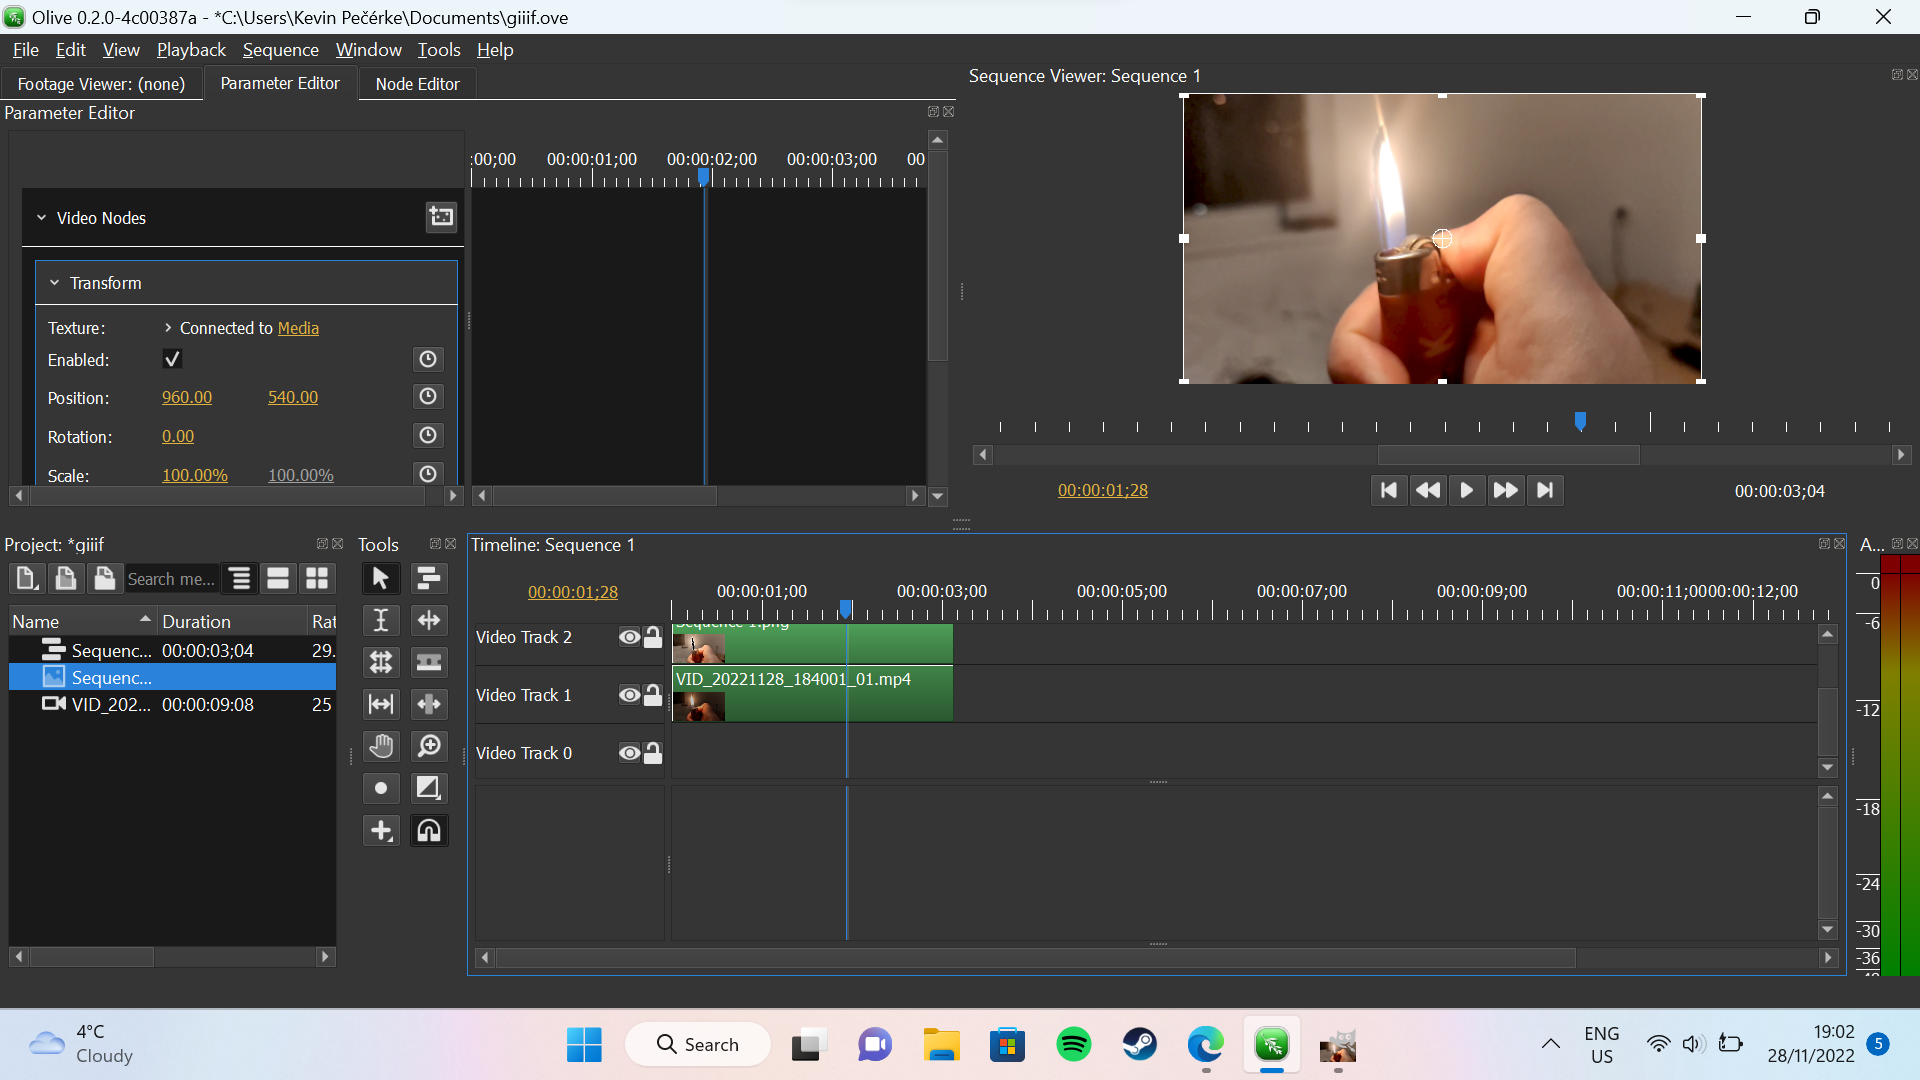Open the Tools menu
This screenshot has height=1080, width=1920.
click(439, 50)
